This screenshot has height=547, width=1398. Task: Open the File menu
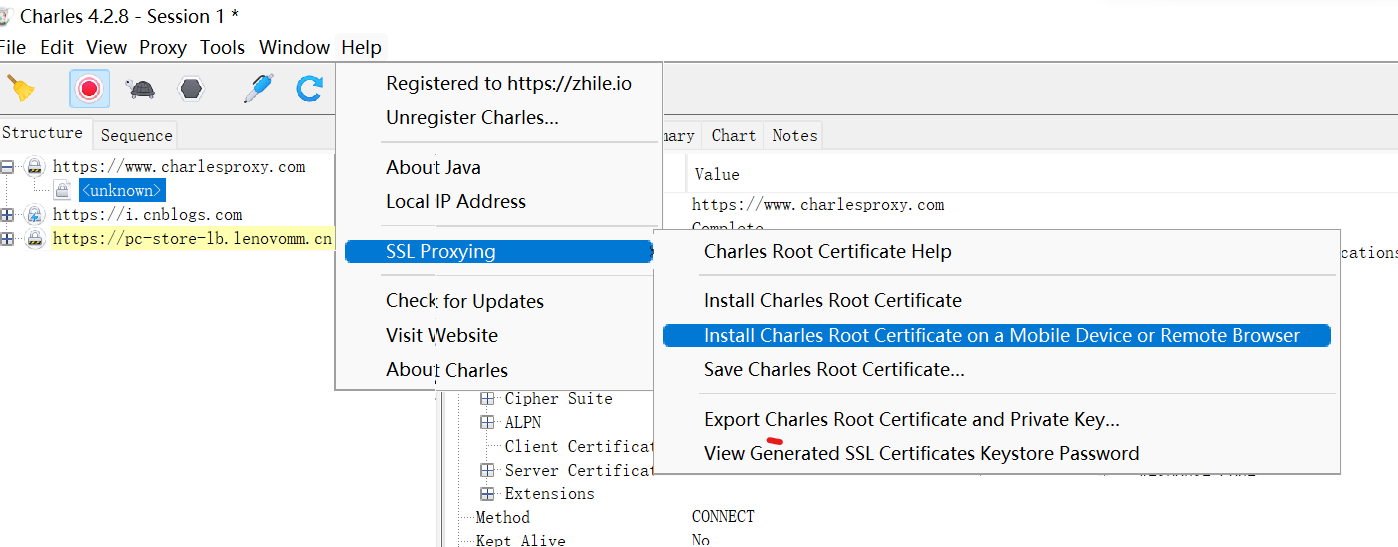click(x=13, y=47)
